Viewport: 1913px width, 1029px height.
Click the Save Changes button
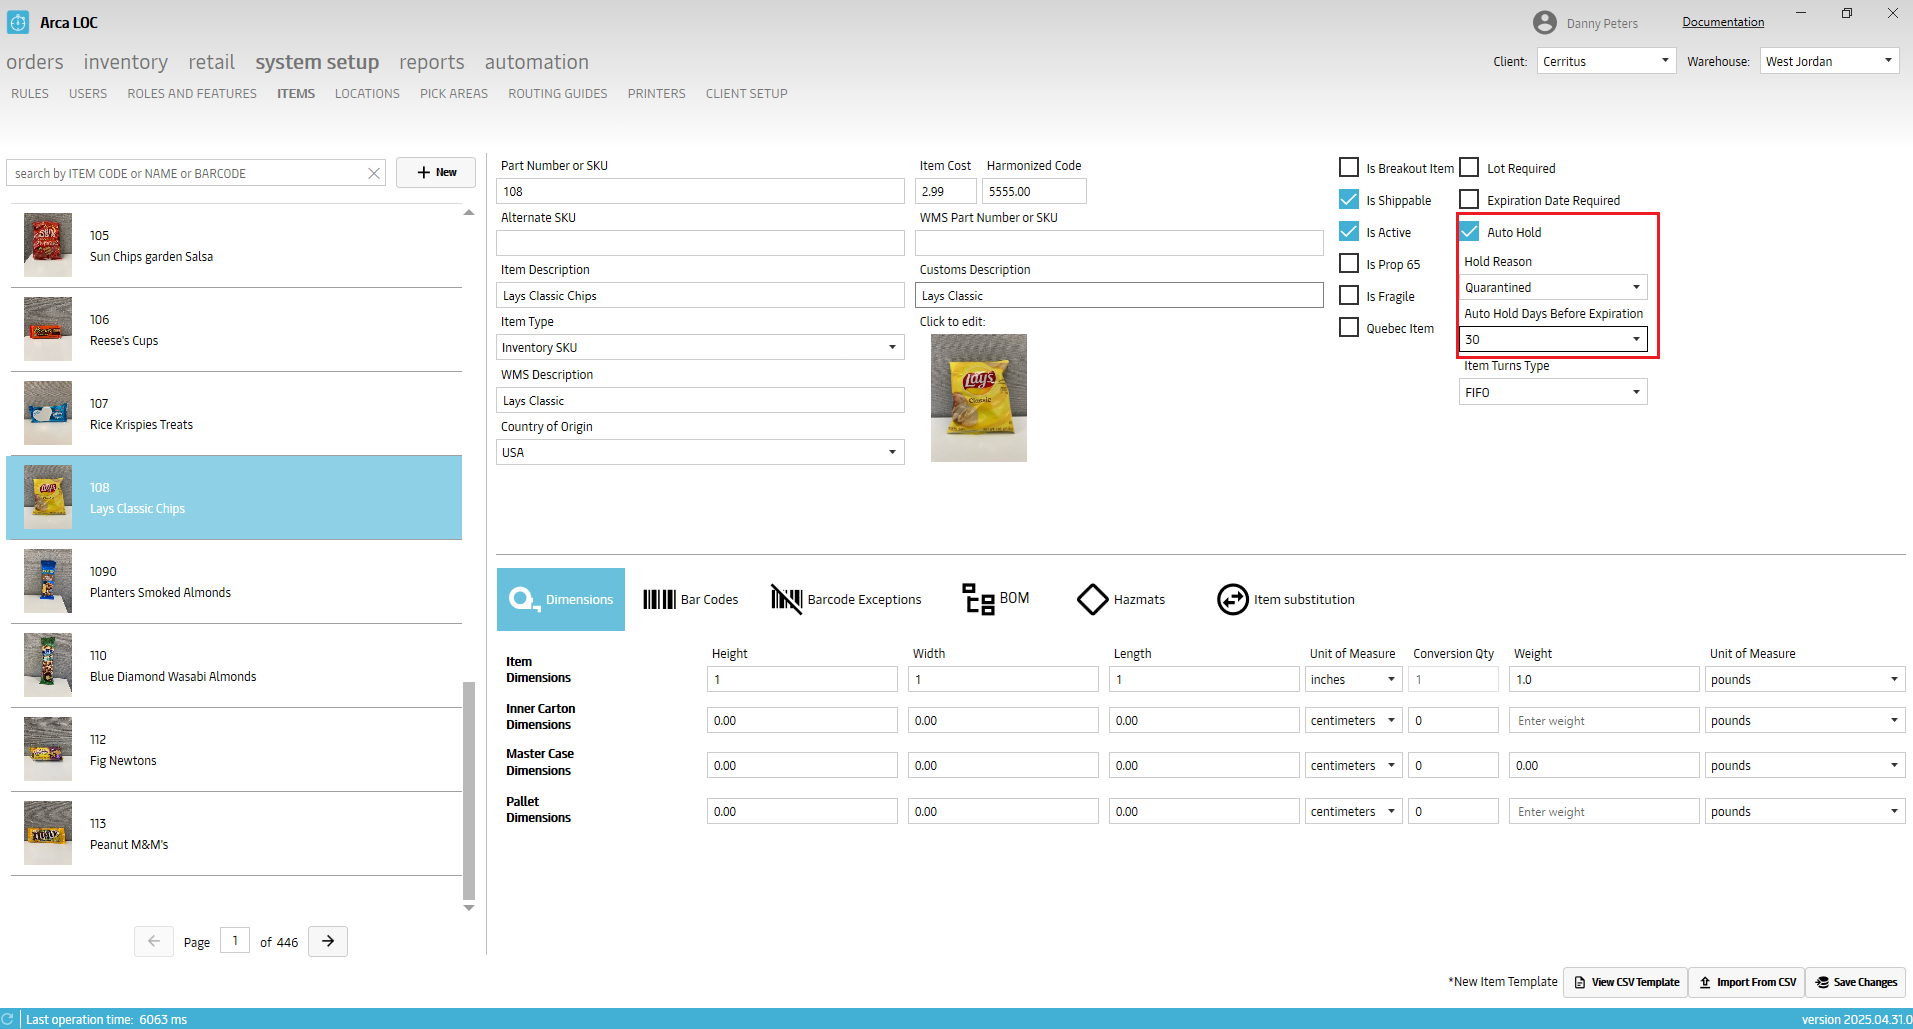click(x=1855, y=982)
